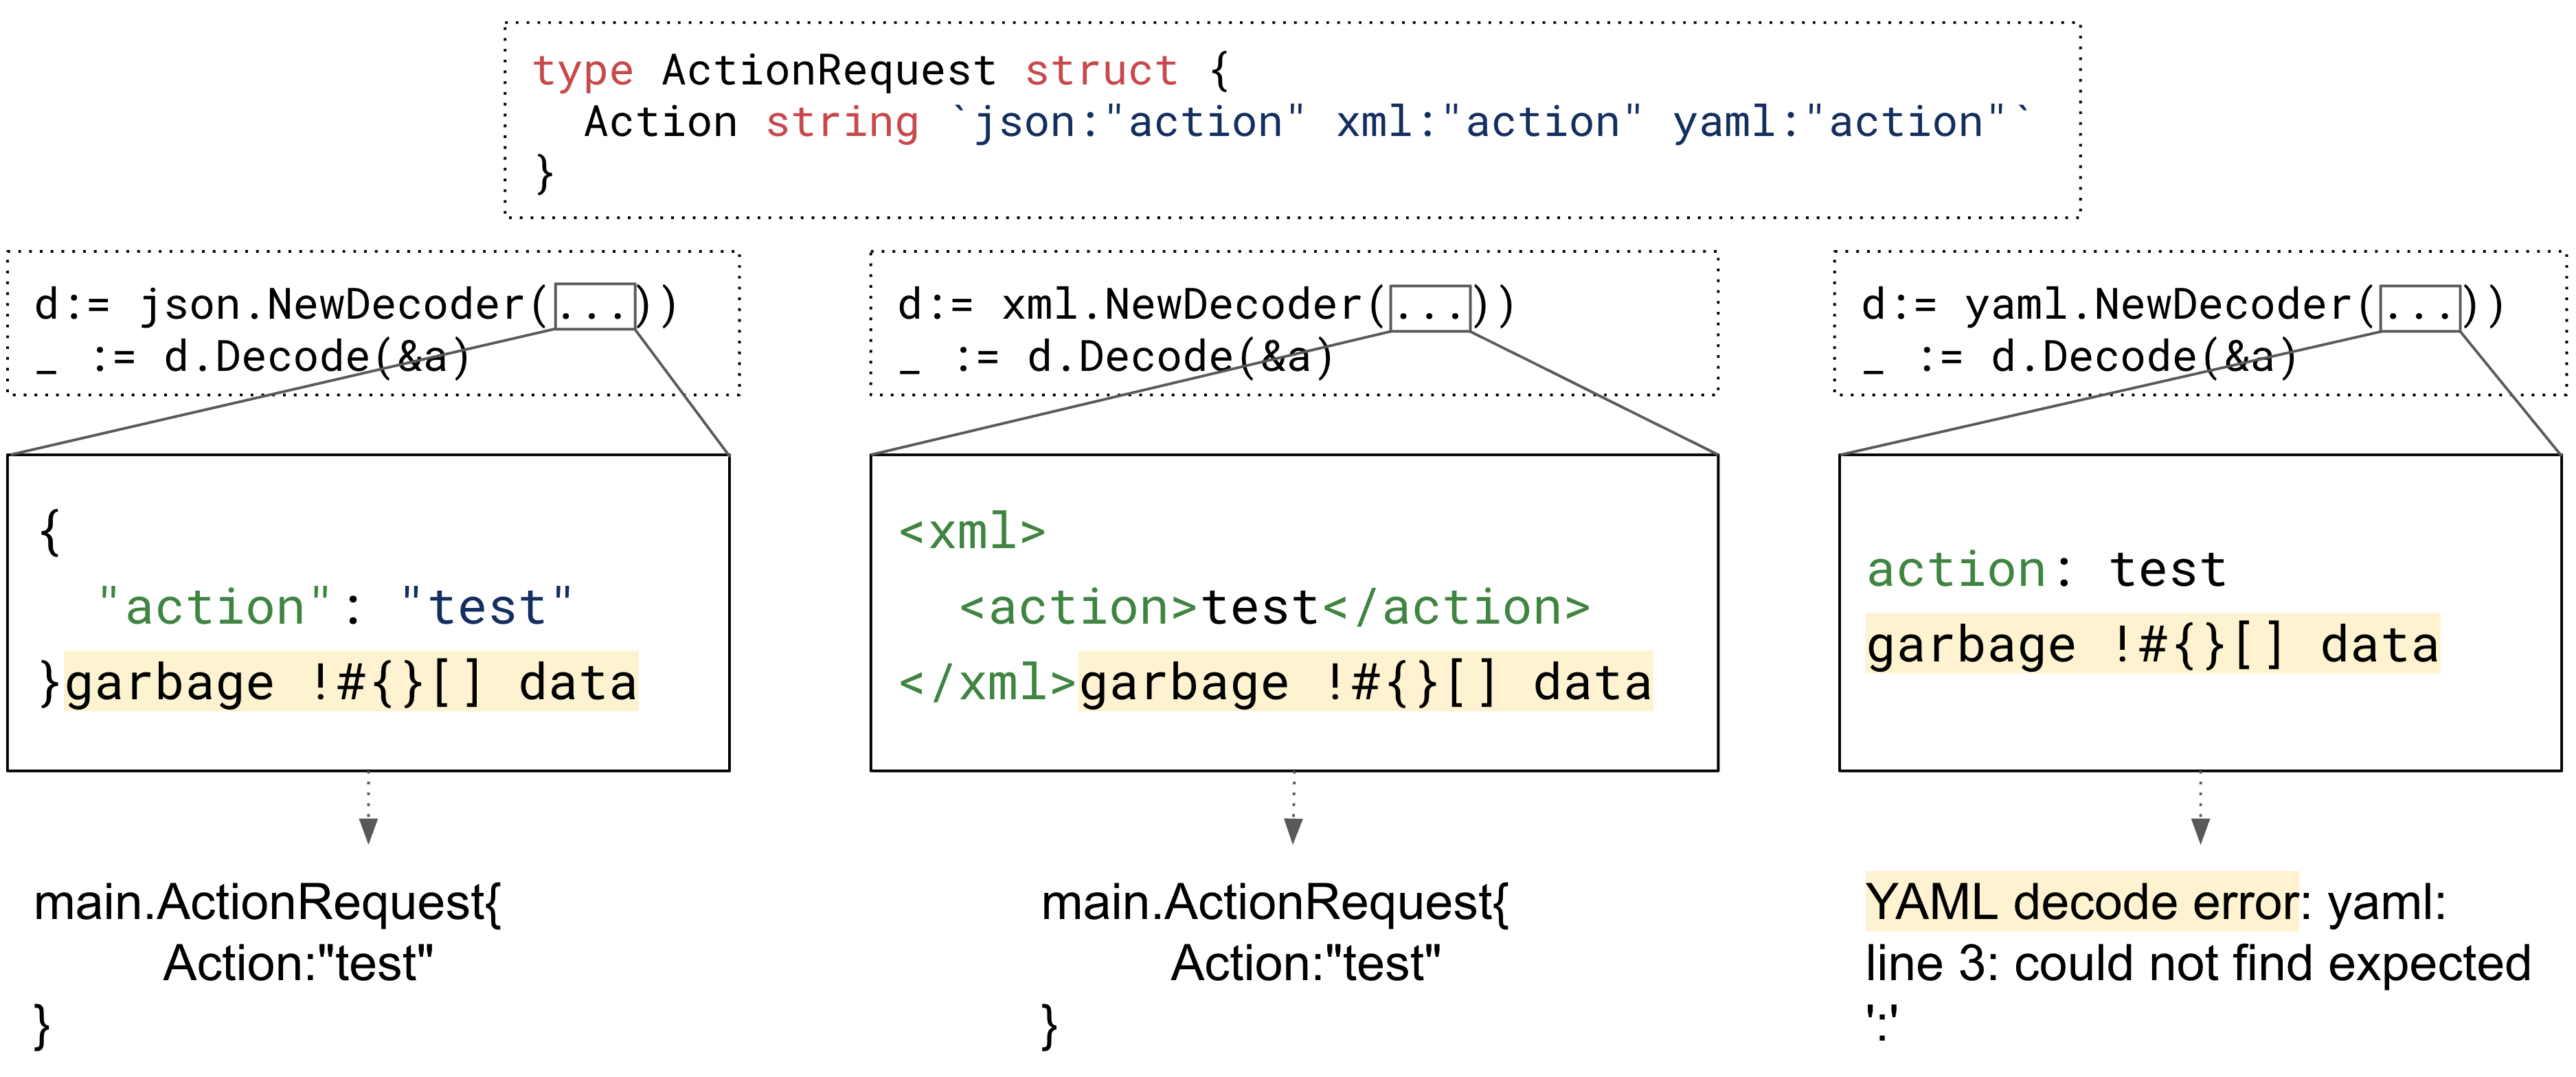Click the green "action" key in the JSON payload

pos(215,608)
